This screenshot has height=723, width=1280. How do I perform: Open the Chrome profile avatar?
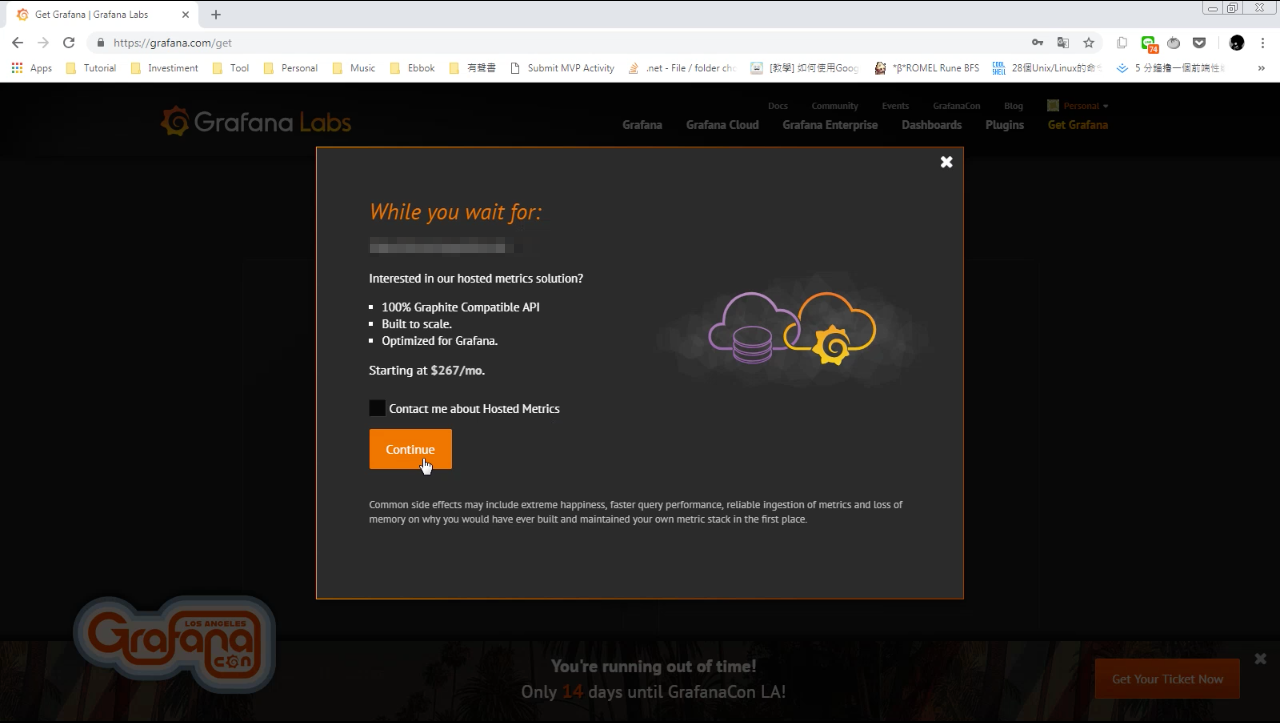(x=1237, y=43)
